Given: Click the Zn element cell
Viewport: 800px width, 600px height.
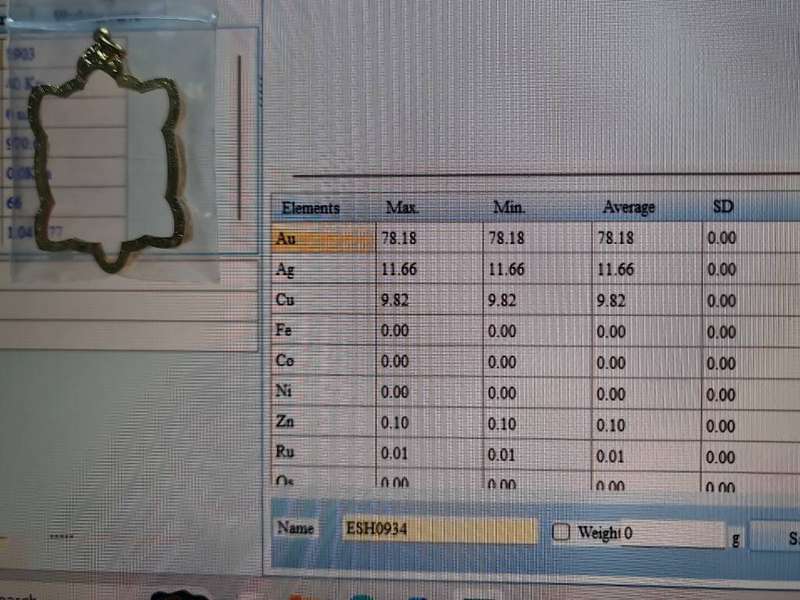Looking at the screenshot, I should coord(322,422).
